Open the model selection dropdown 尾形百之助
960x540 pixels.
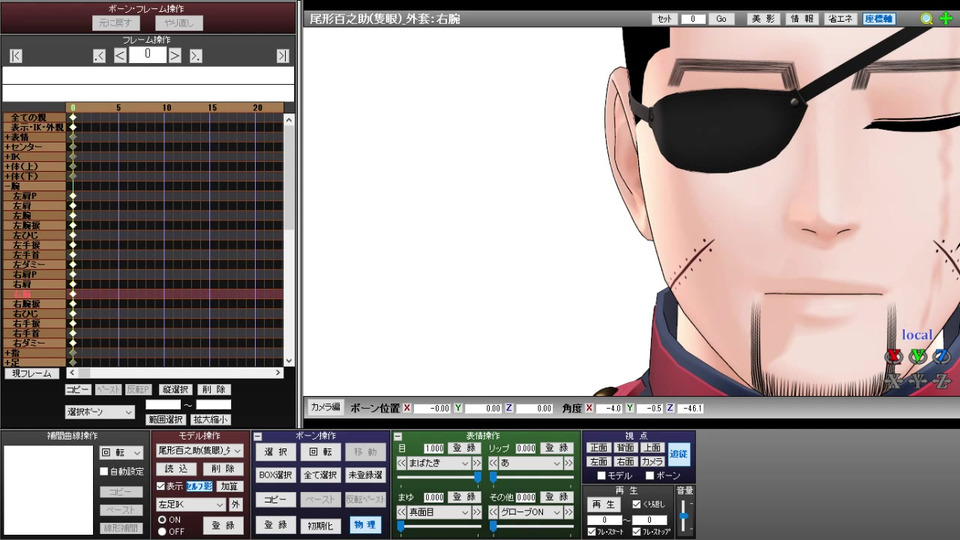[200, 451]
